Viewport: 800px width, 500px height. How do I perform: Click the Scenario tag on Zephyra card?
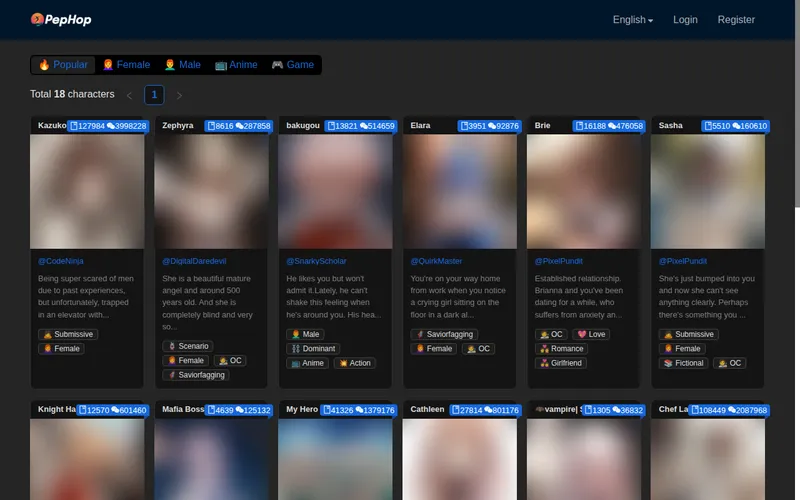(188, 346)
